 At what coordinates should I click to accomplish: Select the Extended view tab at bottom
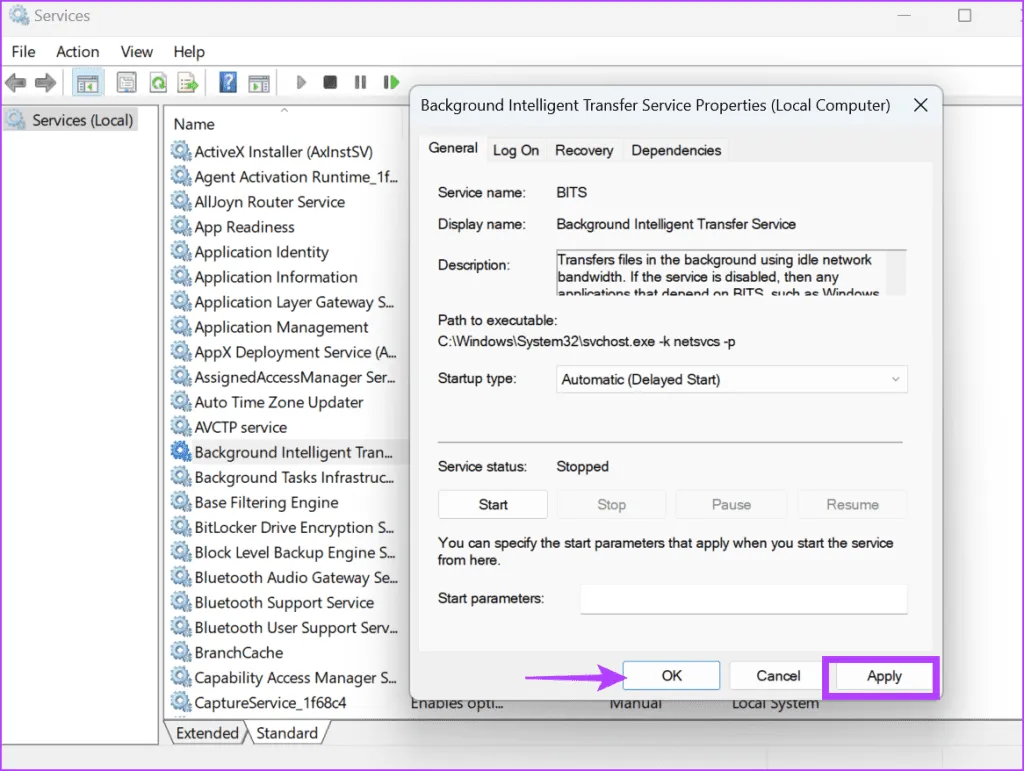coord(207,733)
